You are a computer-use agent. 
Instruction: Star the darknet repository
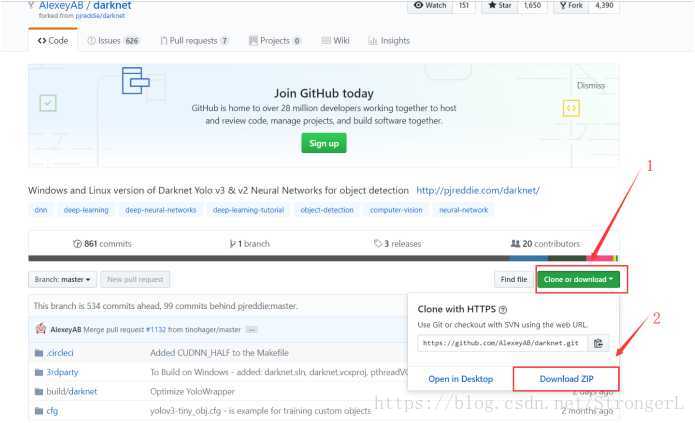coord(500,6)
